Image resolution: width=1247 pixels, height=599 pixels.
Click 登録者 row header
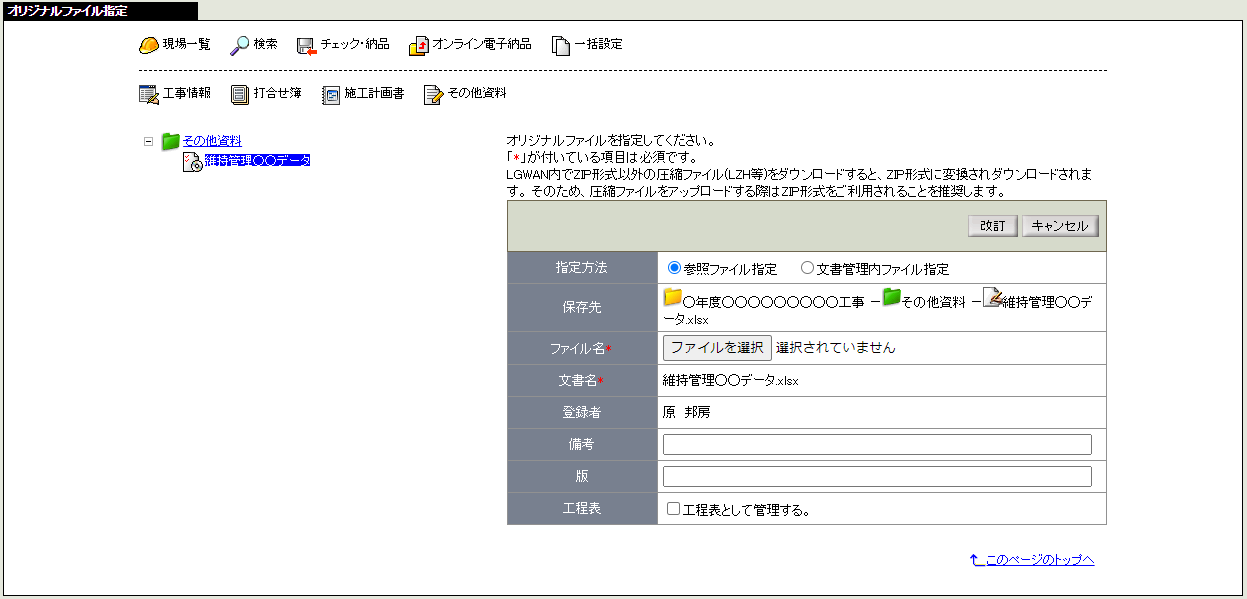click(x=582, y=412)
